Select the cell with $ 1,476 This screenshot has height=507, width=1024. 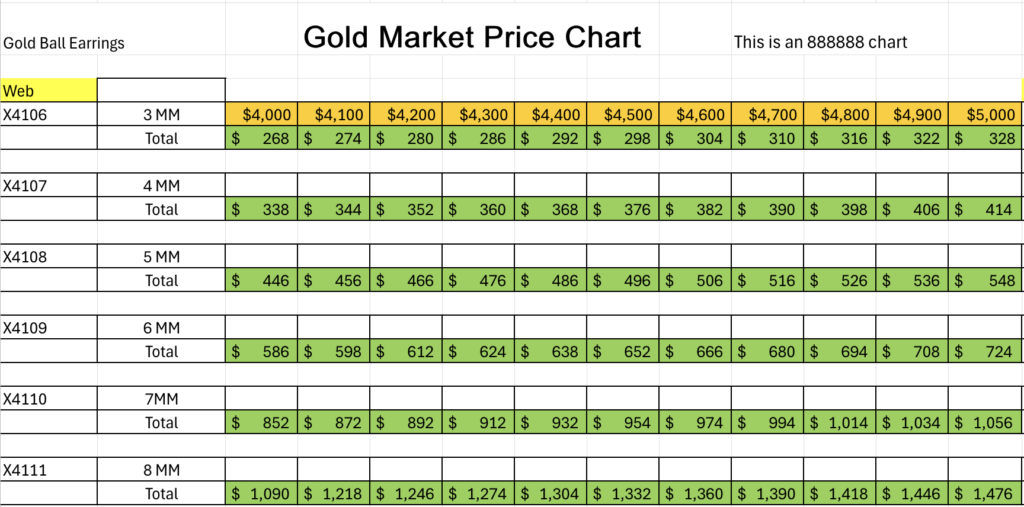(984, 494)
